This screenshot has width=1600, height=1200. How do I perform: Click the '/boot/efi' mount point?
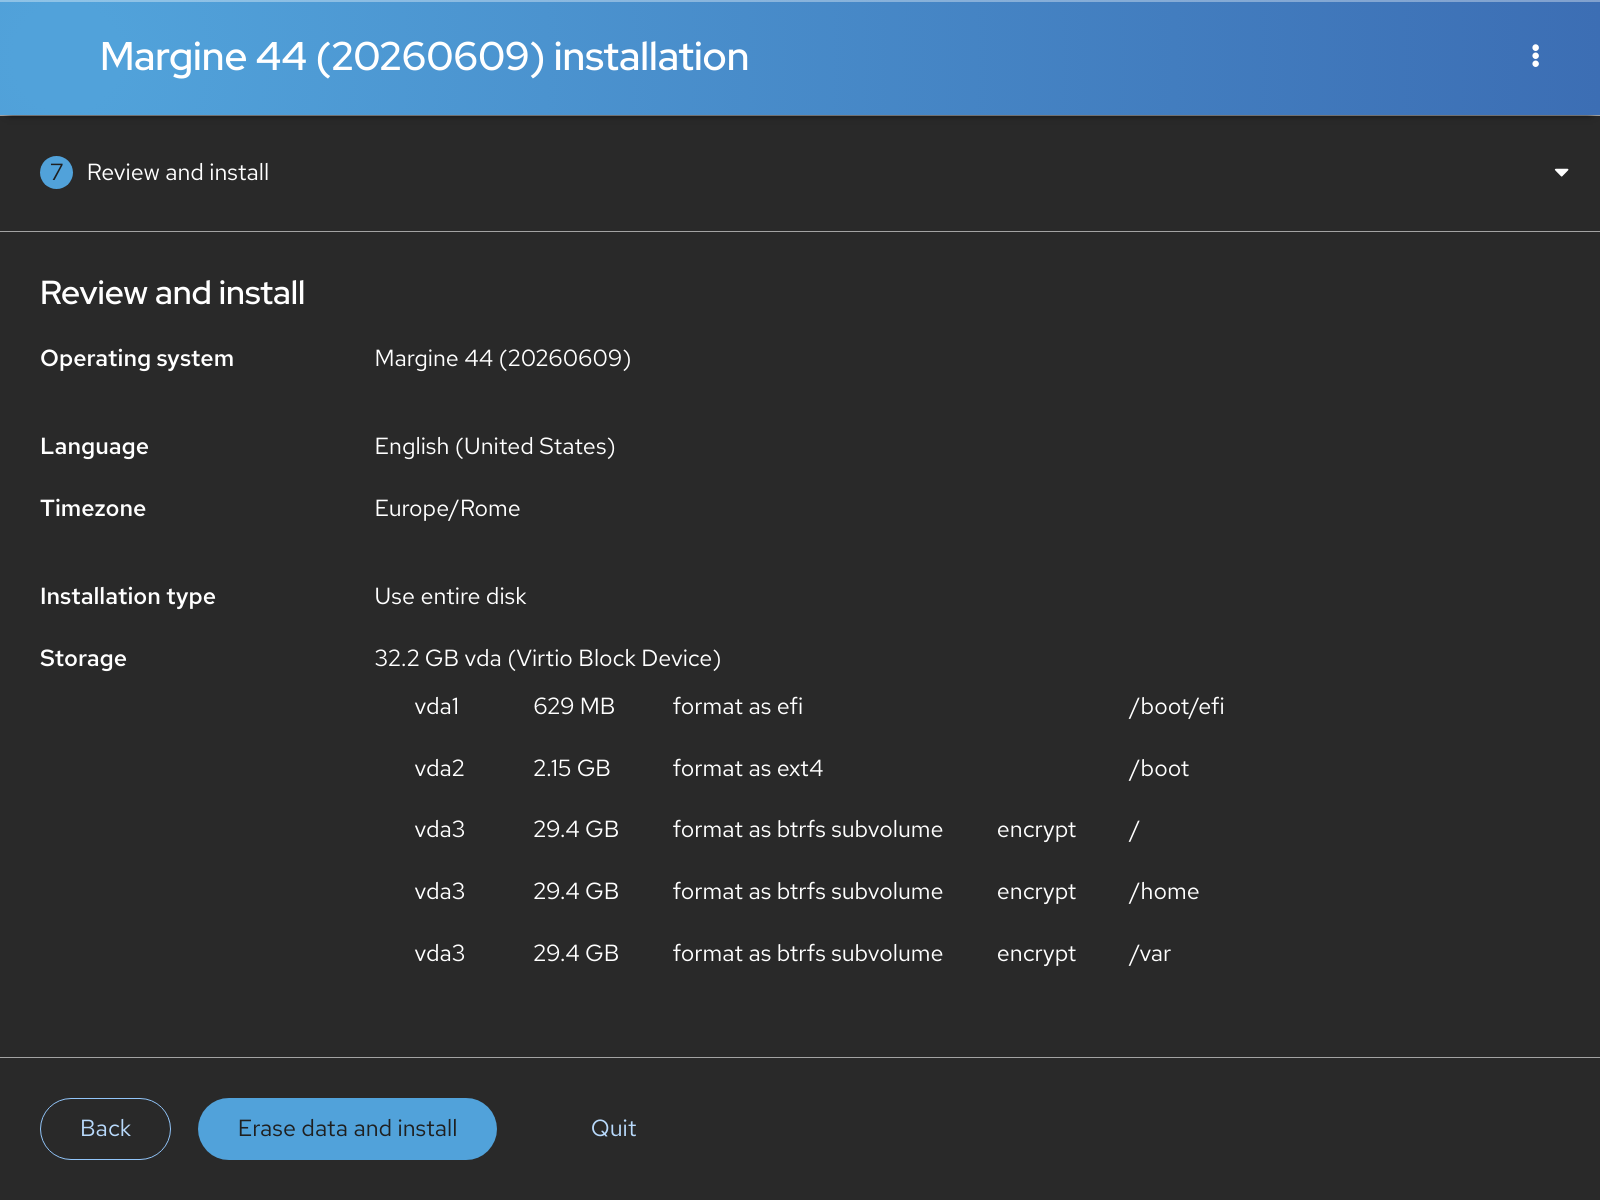click(1176, 706)
